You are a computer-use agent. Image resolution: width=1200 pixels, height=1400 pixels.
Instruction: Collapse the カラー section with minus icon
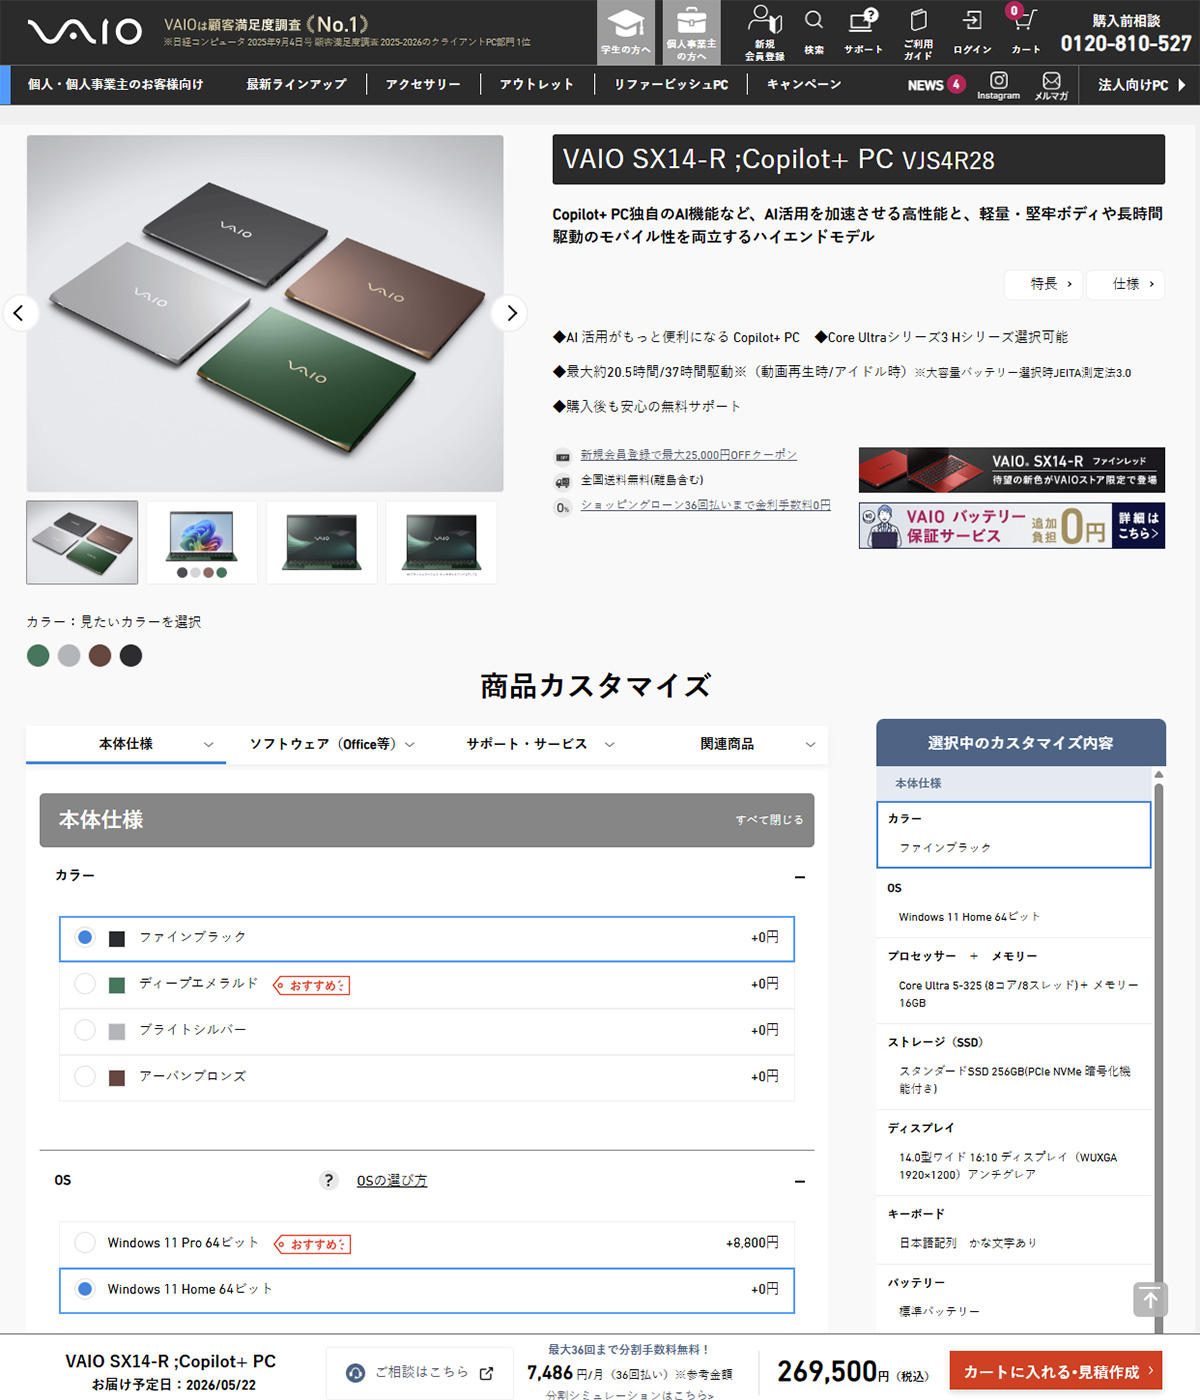(799, 877)
